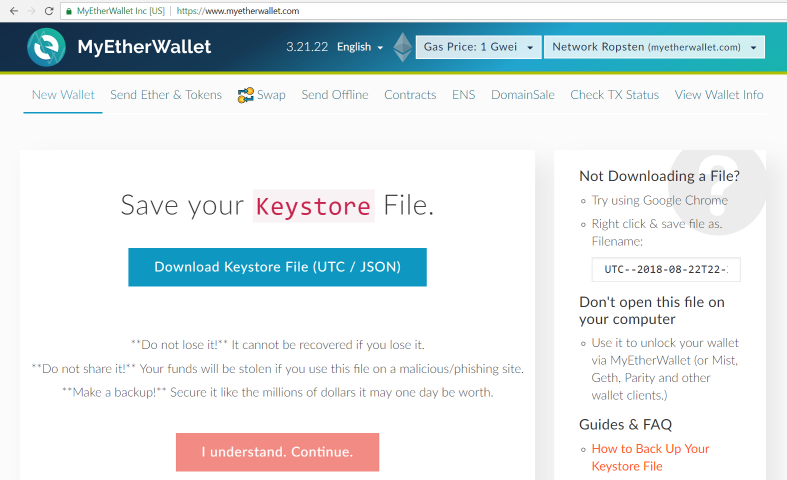Click the green padlock security icon

(69, 11)
